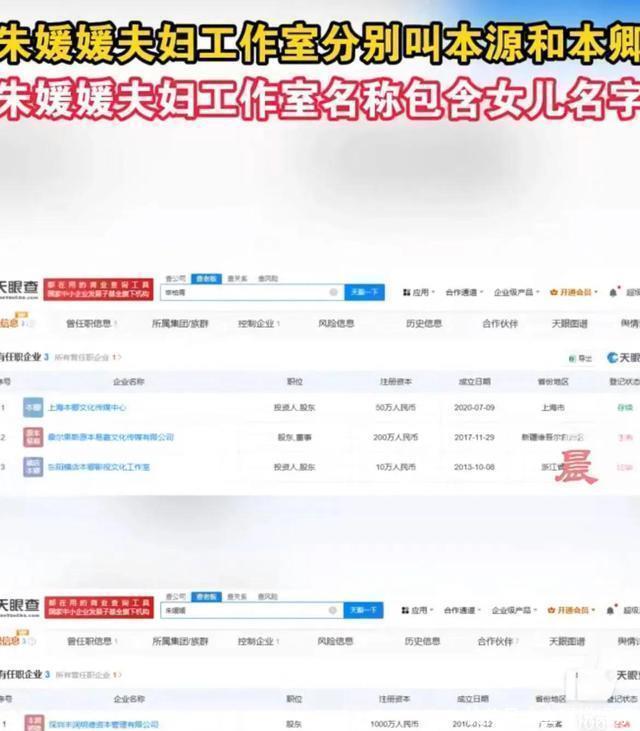Open the 天眼图谱 tab in the 深圳 panel
Image resolution: width=640 pixels, height=731 pixels.
(567, 641)
